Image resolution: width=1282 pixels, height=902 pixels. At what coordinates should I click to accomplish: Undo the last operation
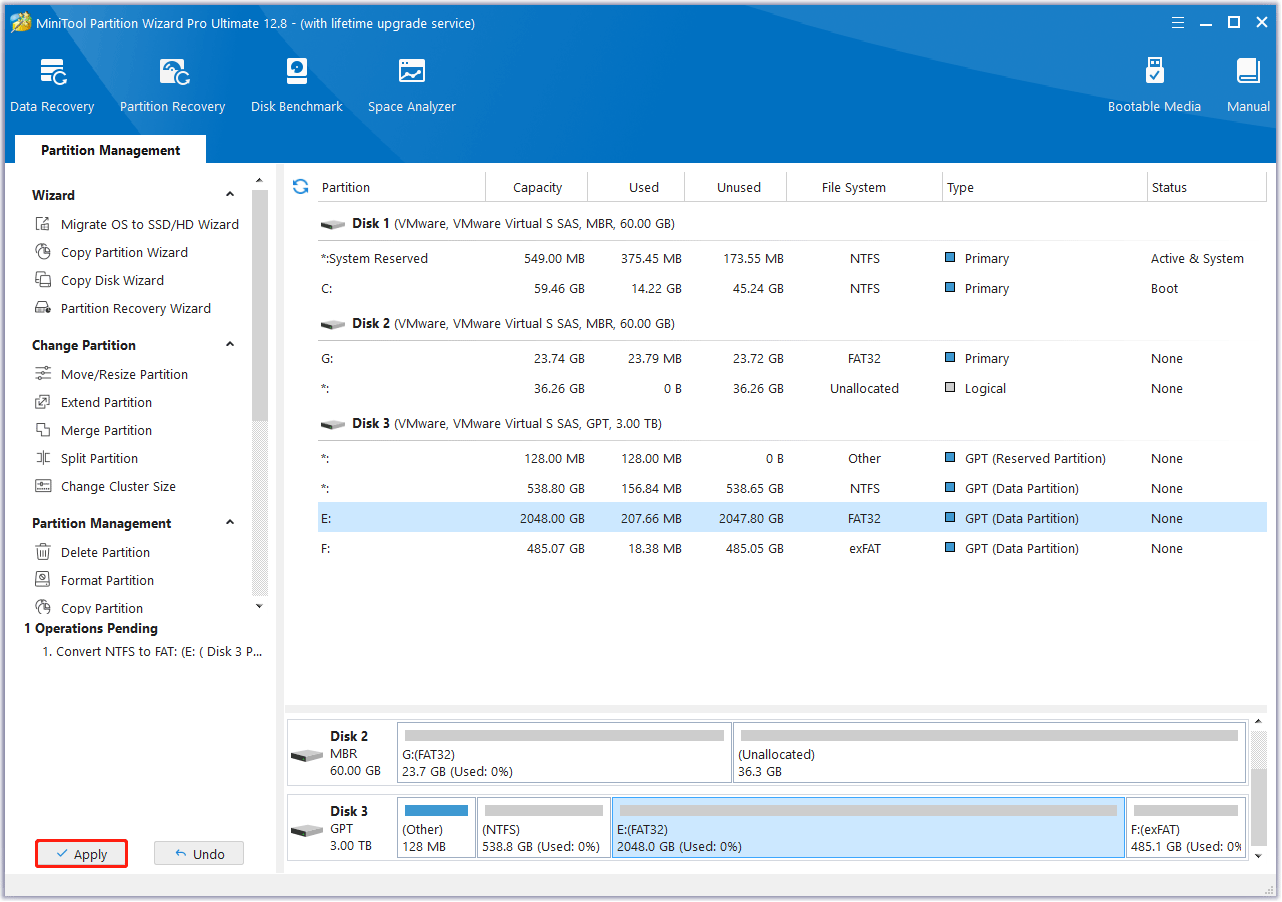point(199,854)
